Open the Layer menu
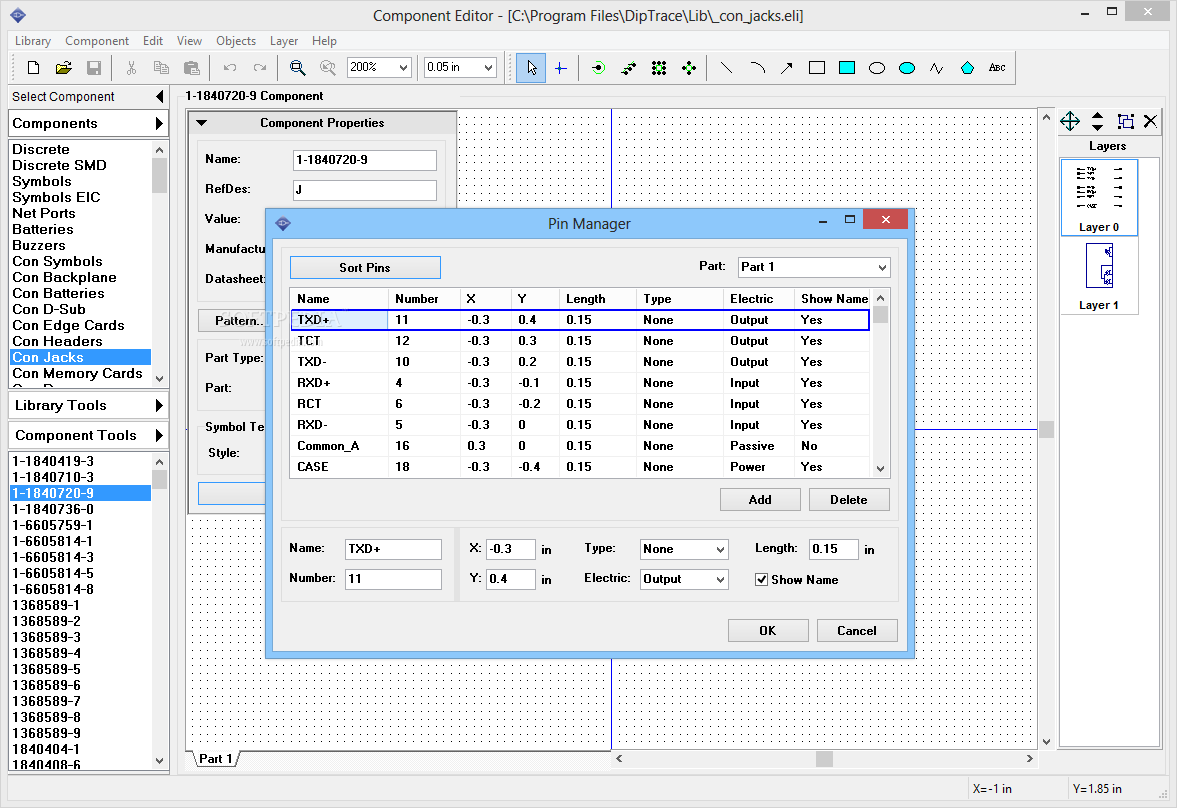The height and width of the screenshot is (808, 1177). click(284, 41)
